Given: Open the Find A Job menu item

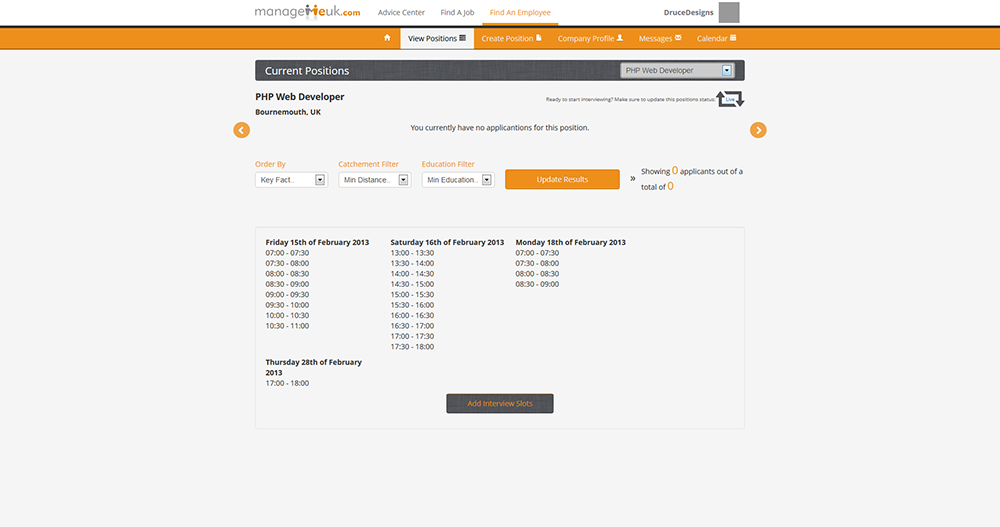Looking at the screenshot, I should (457, 12).
